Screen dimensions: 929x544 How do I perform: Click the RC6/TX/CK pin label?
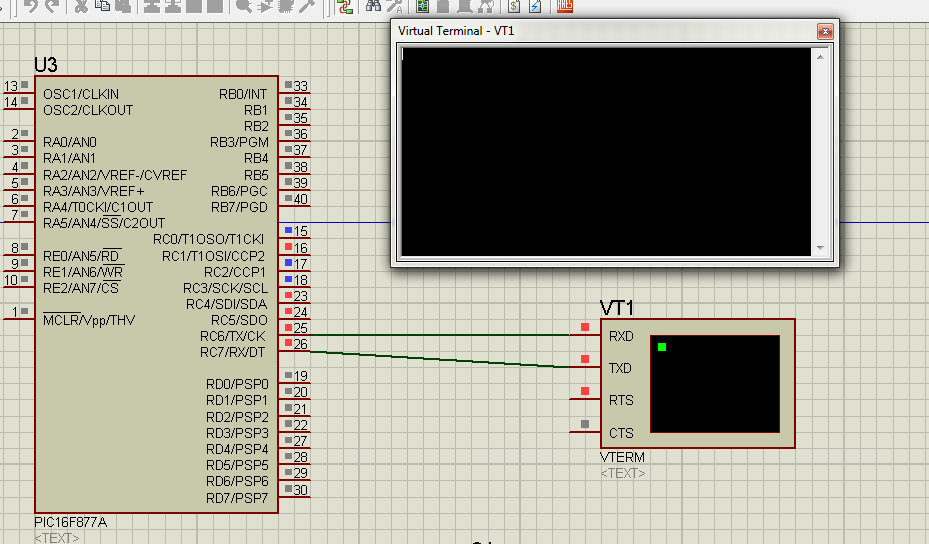click(232, 336)
